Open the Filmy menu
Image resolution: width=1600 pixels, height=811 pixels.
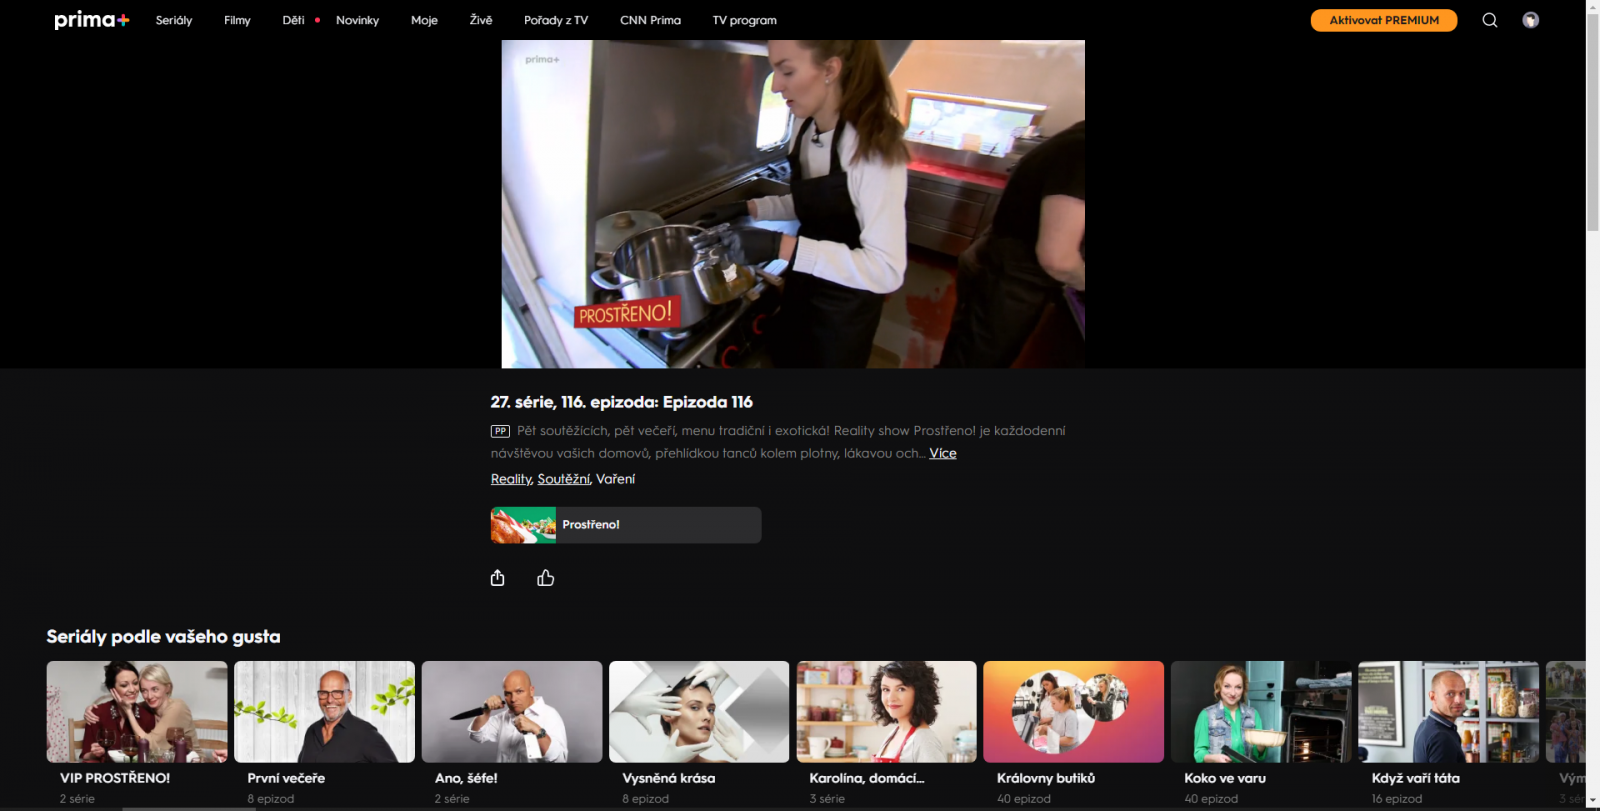(237, 20)
